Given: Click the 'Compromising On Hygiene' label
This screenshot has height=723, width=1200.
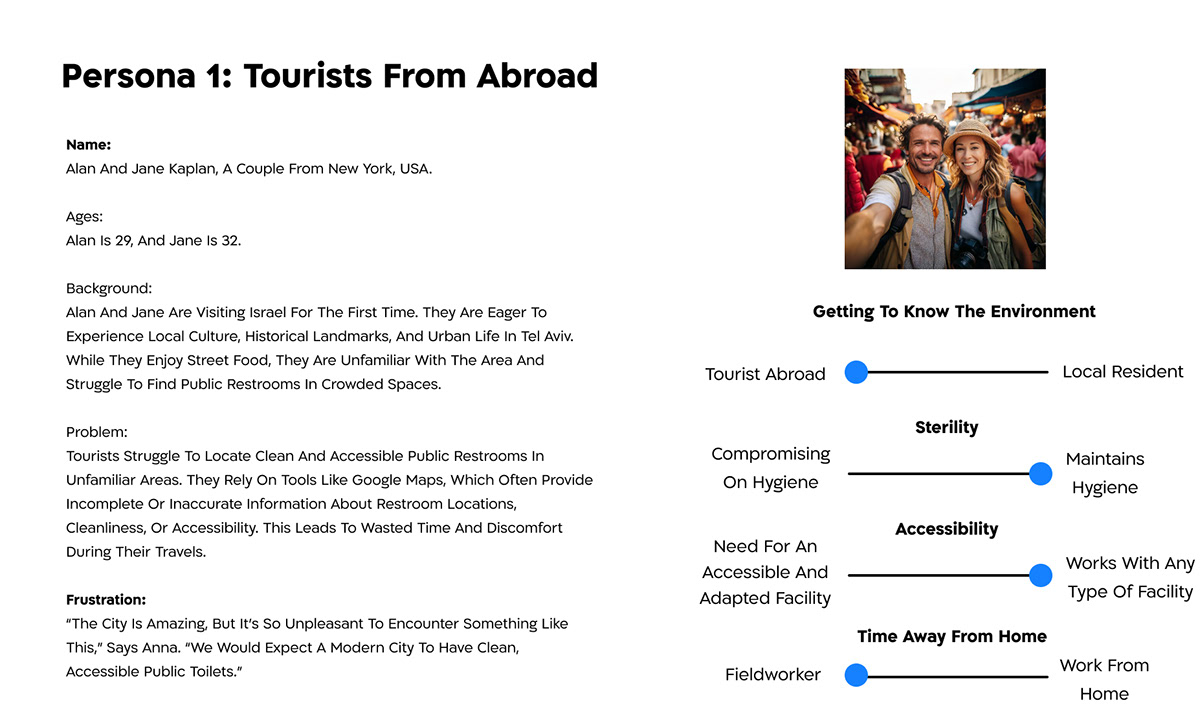Looking at the screenshot, I should point(770,468).
